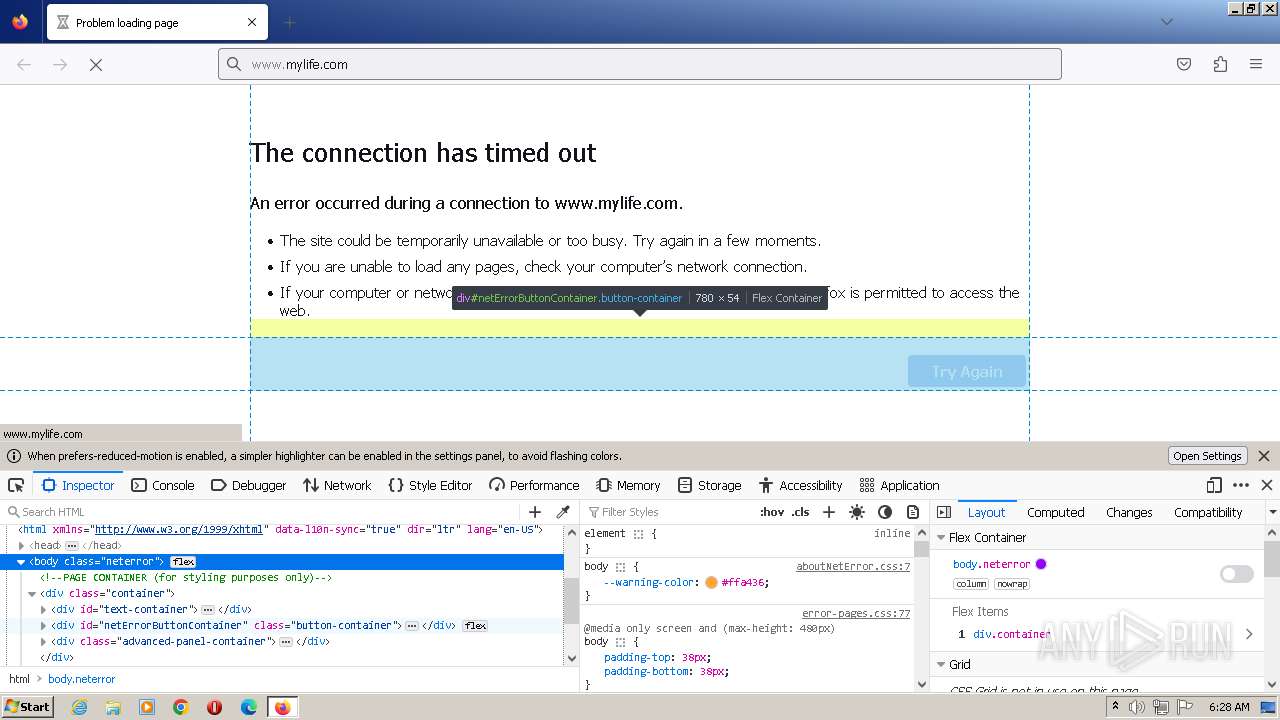Toggle flex badge on netErrorButtonContainer row
Image resolution: width=1280 pixels, height=720 pixels.
coord(475,626)
